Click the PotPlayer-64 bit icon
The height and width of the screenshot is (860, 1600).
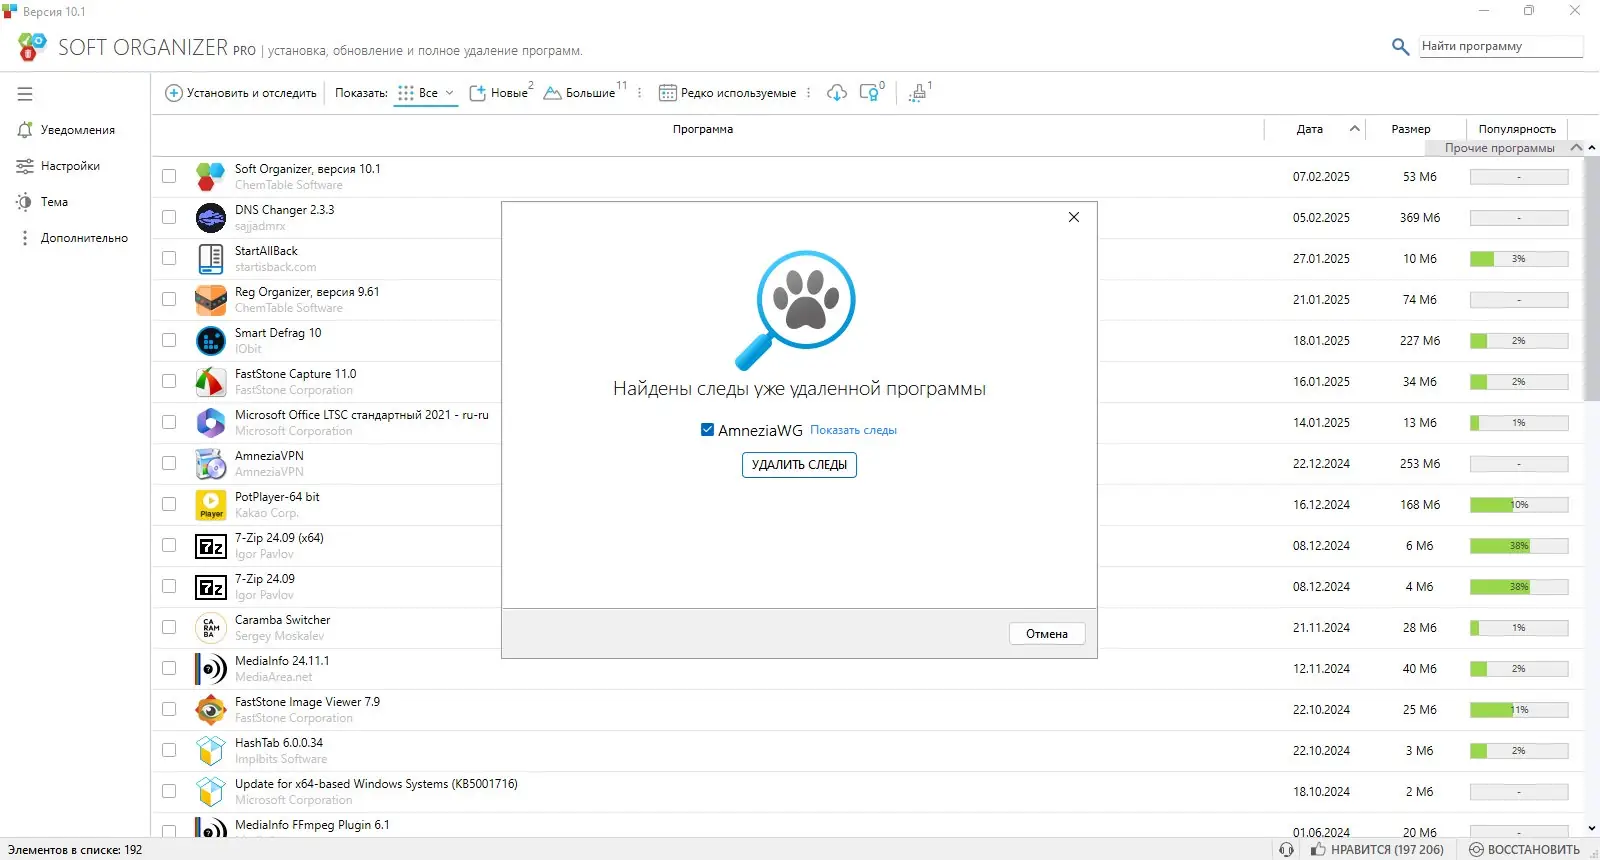(x=210, y=505)
